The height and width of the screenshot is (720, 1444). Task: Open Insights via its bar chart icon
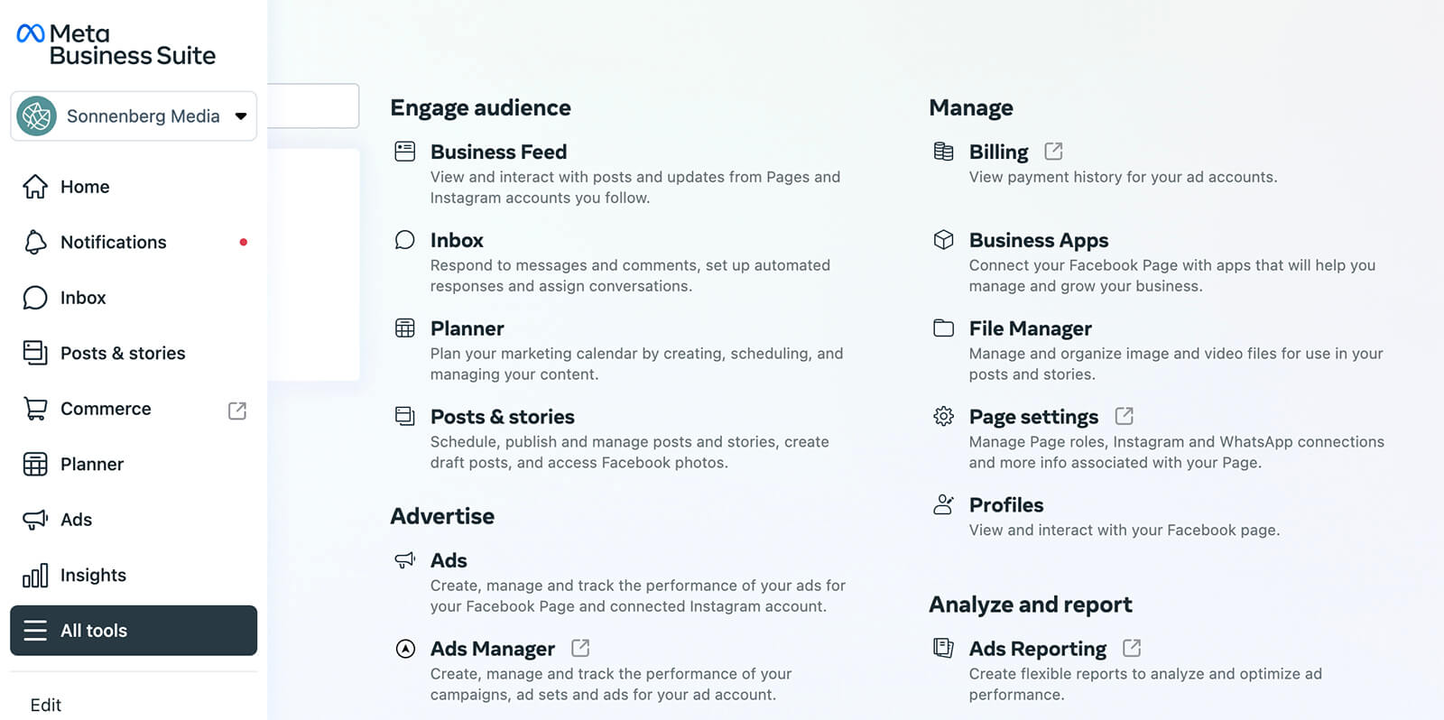[x=35, y=574]
